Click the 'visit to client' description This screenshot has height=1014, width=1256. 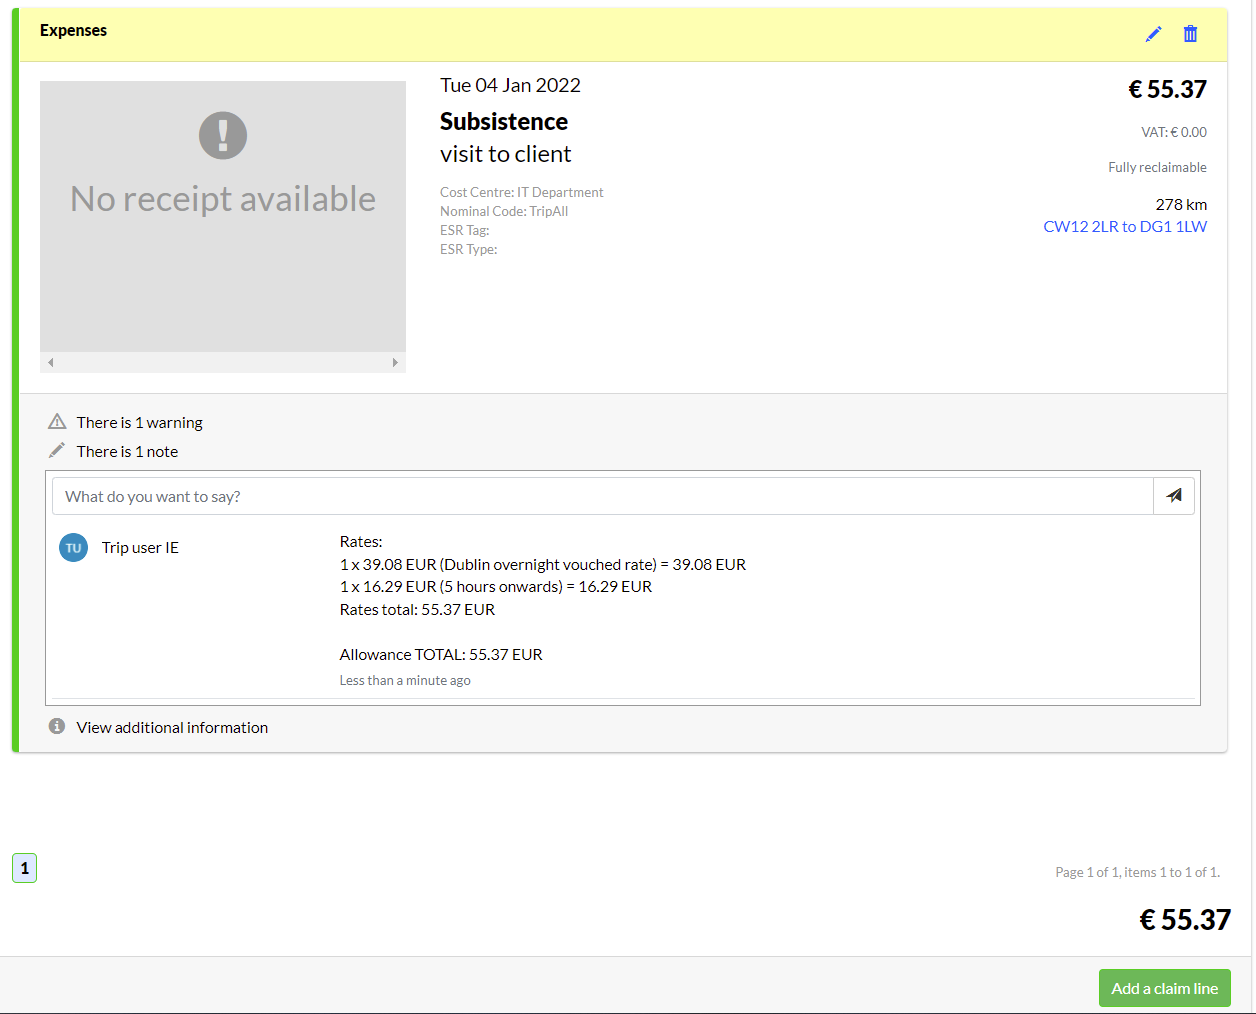tap(505, 154)
